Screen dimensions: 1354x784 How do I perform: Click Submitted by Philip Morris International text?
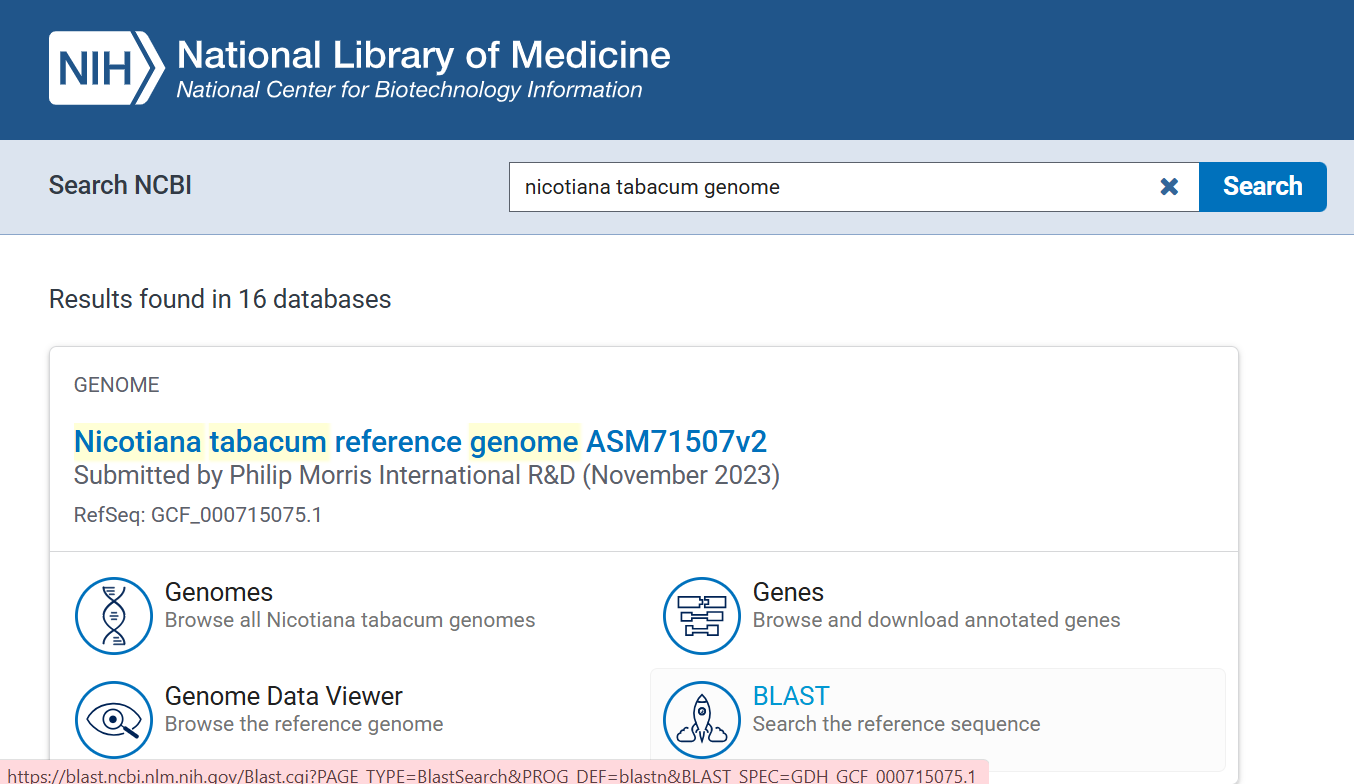pos(427,475)
